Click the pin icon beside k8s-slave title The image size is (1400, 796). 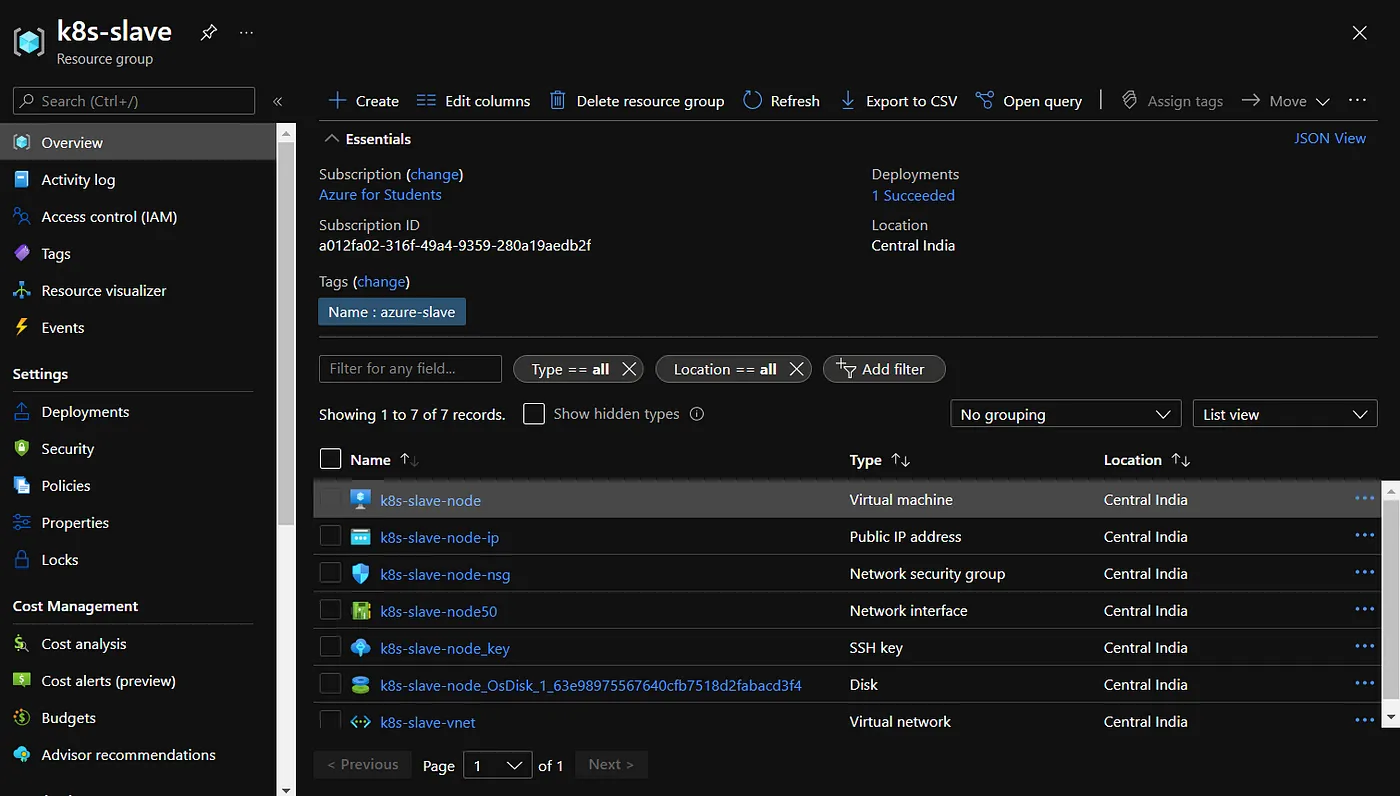208,33
